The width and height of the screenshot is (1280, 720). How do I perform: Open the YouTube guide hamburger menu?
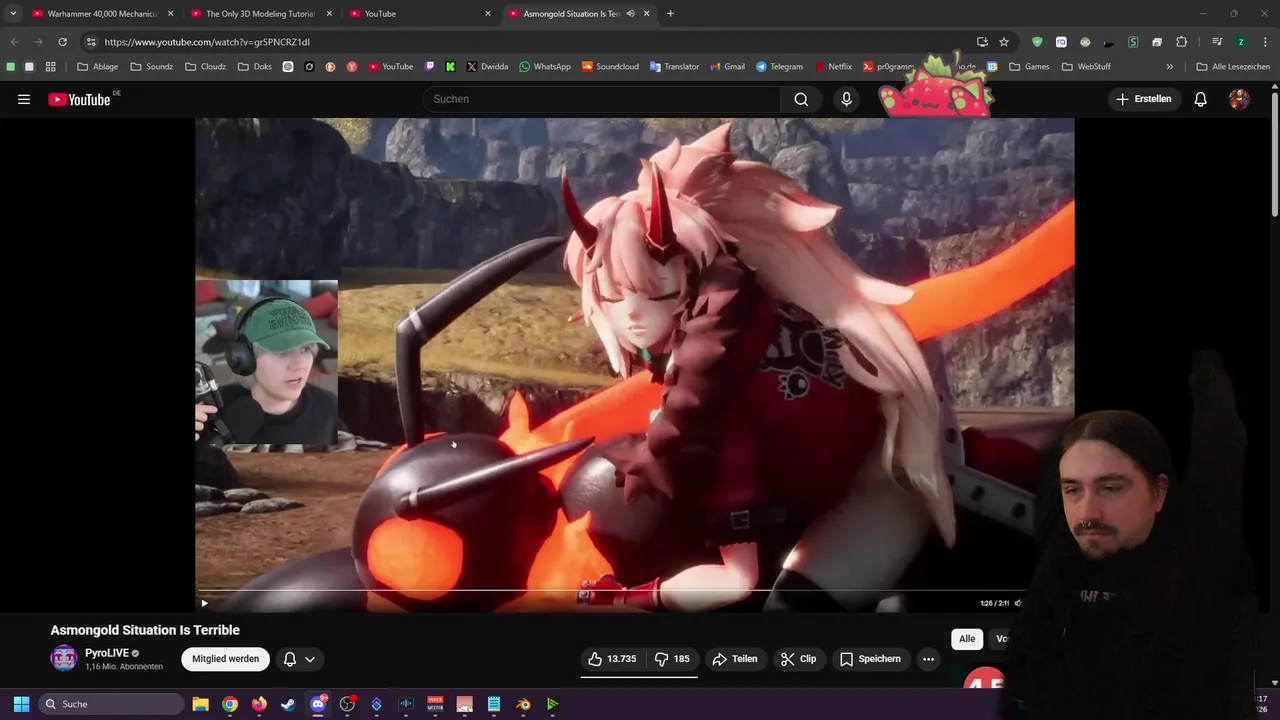(24, 99)
